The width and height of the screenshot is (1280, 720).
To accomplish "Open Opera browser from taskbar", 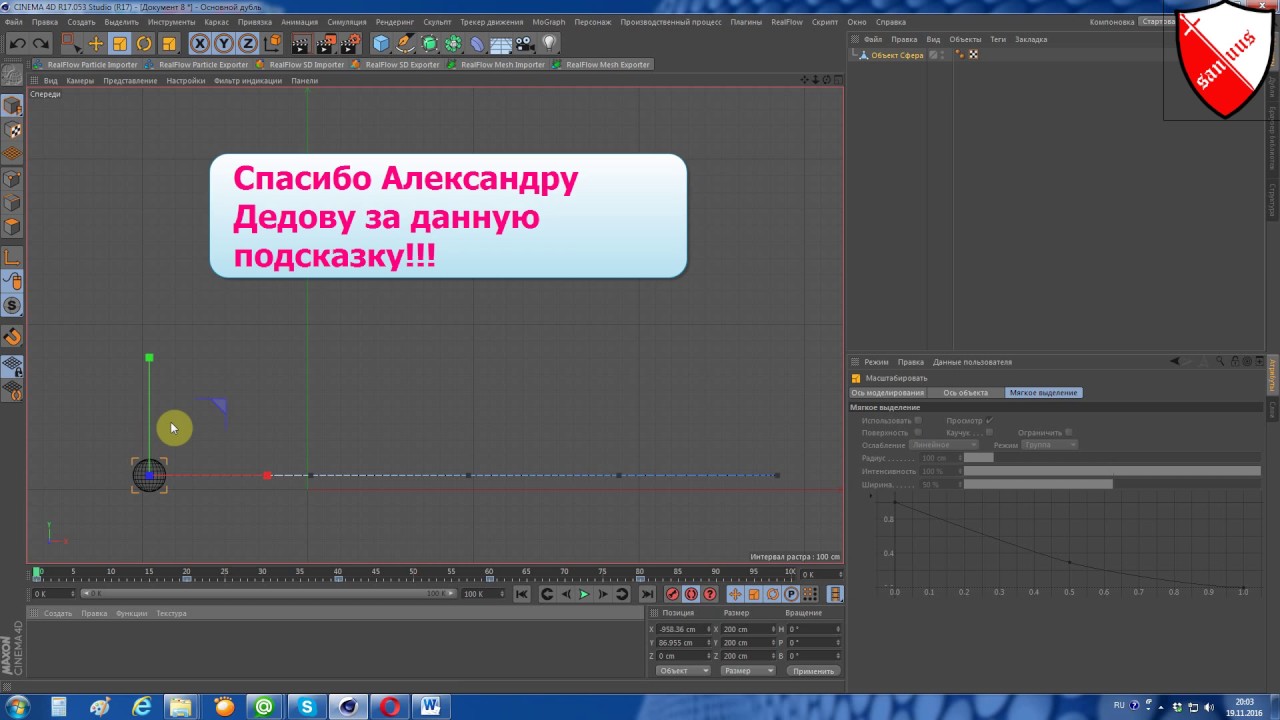I will tap(390, 707).
